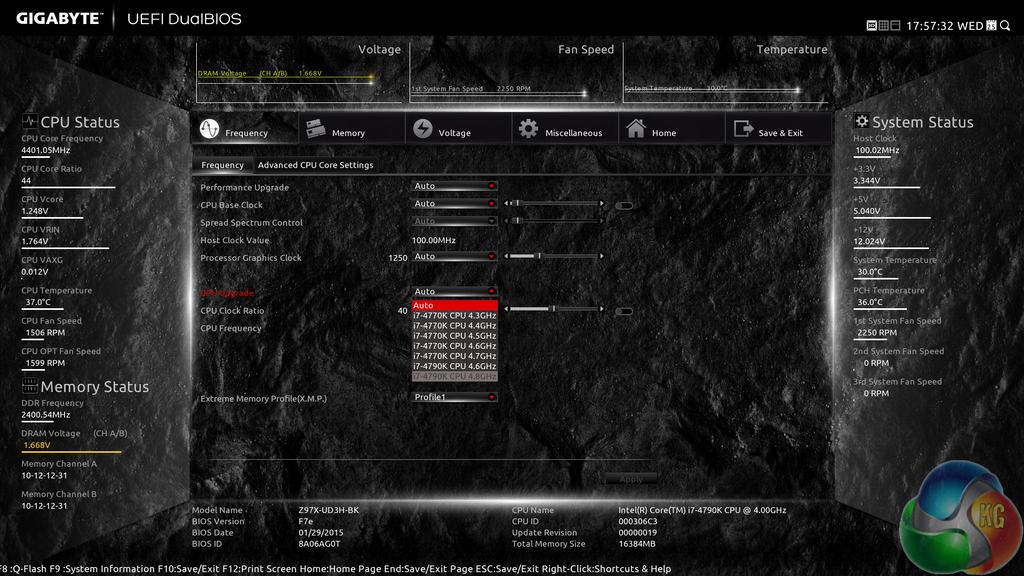Click the Voltage lightning bolt icon
The width and height of the screenshot is (1024, 576).
click(423, 129)
